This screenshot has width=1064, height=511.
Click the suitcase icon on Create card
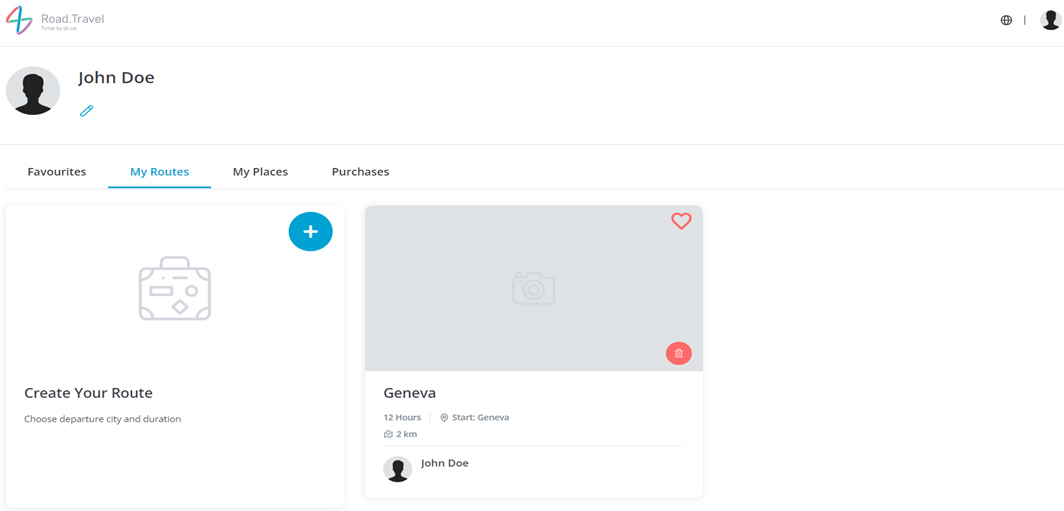tap(175, 288)
